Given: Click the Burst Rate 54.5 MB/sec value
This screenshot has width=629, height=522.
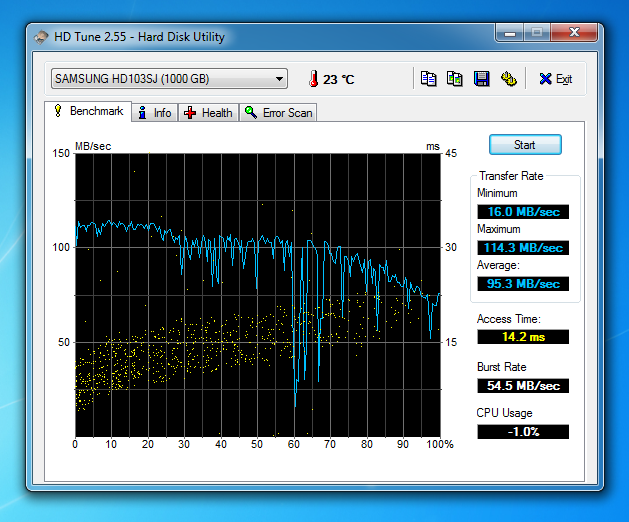Looking at the screenshot, I should 523,386.
